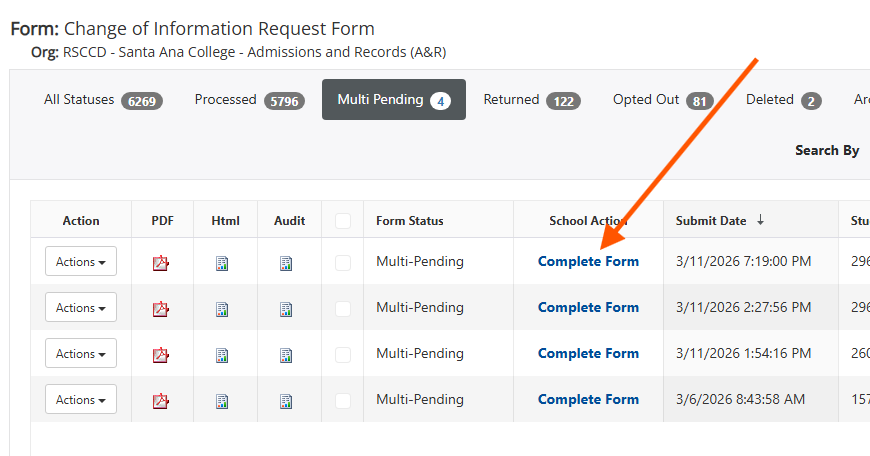
Task: View Html for the 1:54:16 PM submission
Action: pyautogui.click(x=222, y=355)
